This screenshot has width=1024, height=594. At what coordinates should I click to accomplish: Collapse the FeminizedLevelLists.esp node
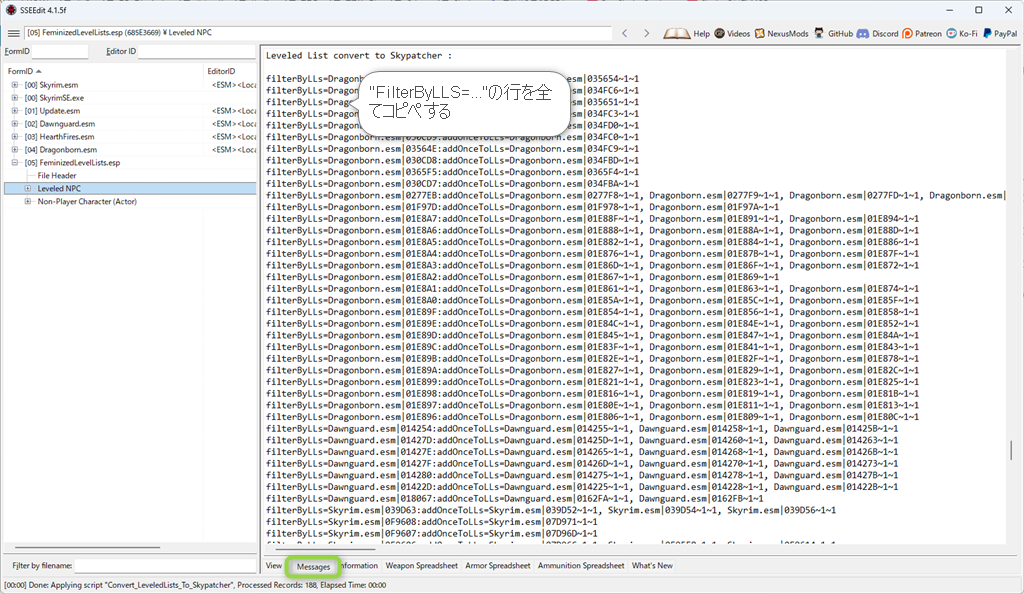pyautogui.click(x=15, y=163)
